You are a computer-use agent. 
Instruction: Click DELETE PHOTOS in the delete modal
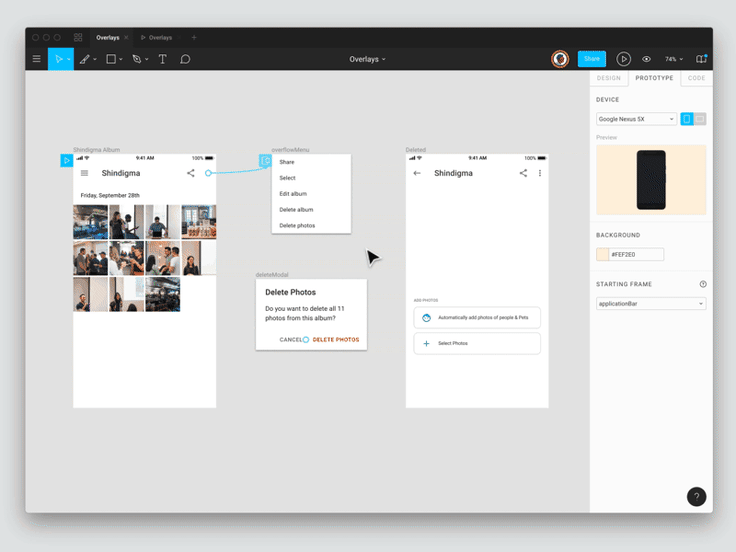point(336,340)
